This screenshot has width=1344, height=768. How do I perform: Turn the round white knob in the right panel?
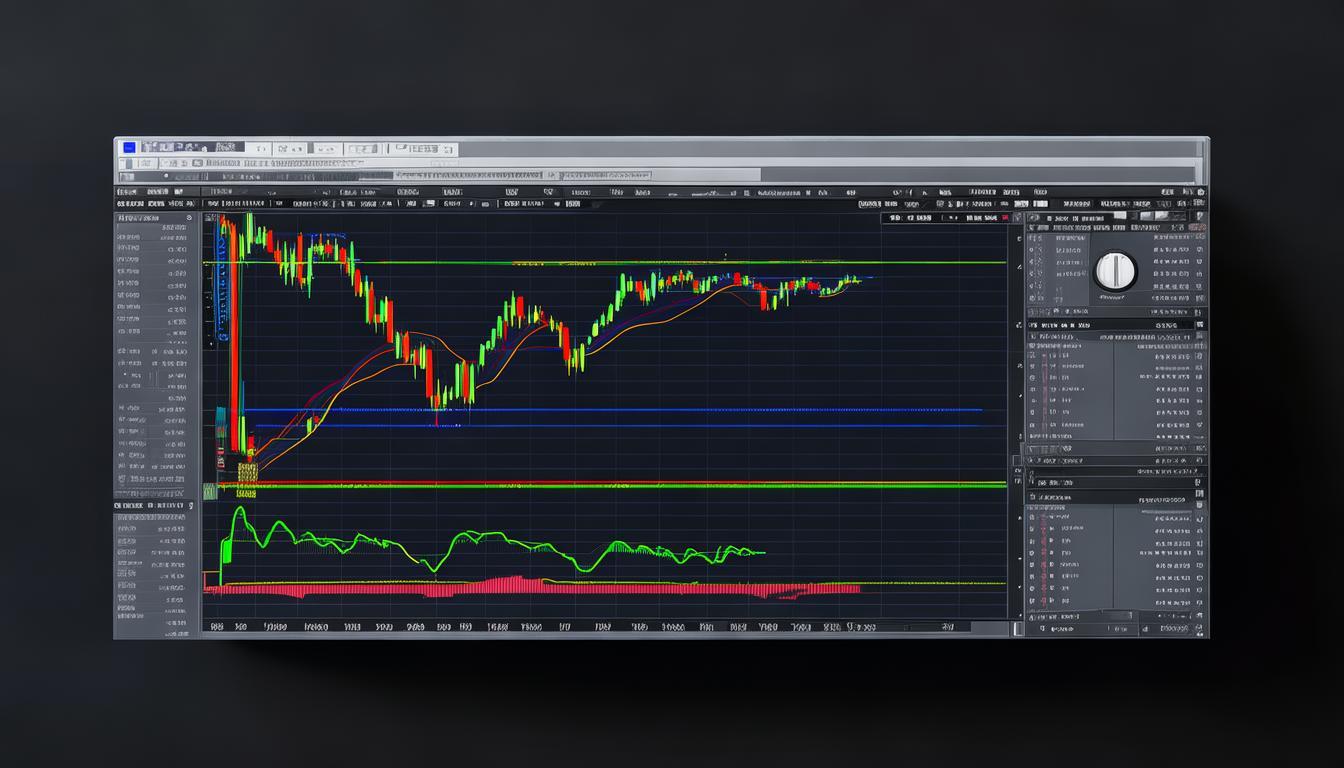coord(1115,270)
